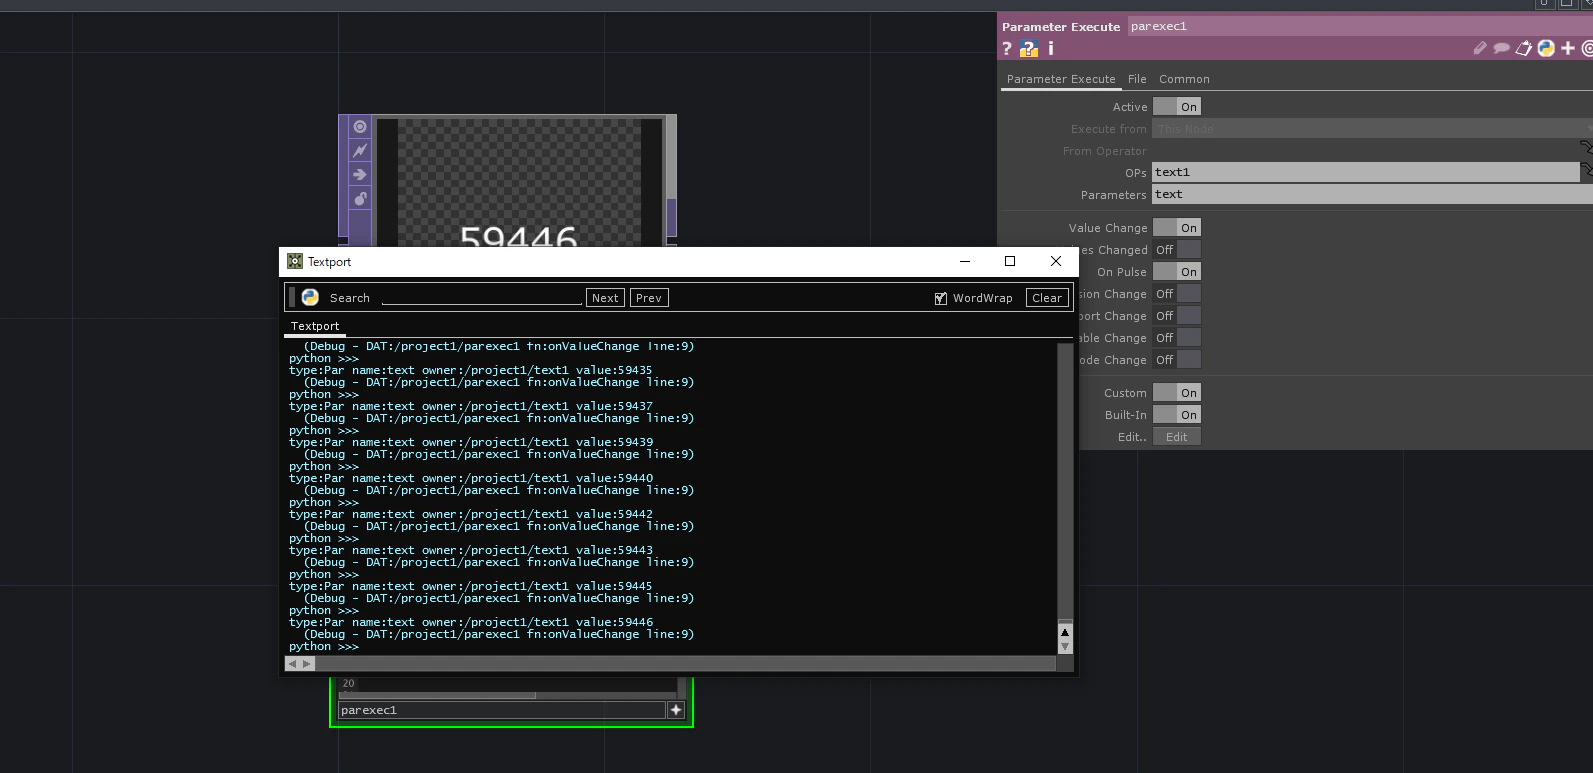Toggle the Active switch
The height and width of the screenshot is (773, 1593).
click(1177, 107)
